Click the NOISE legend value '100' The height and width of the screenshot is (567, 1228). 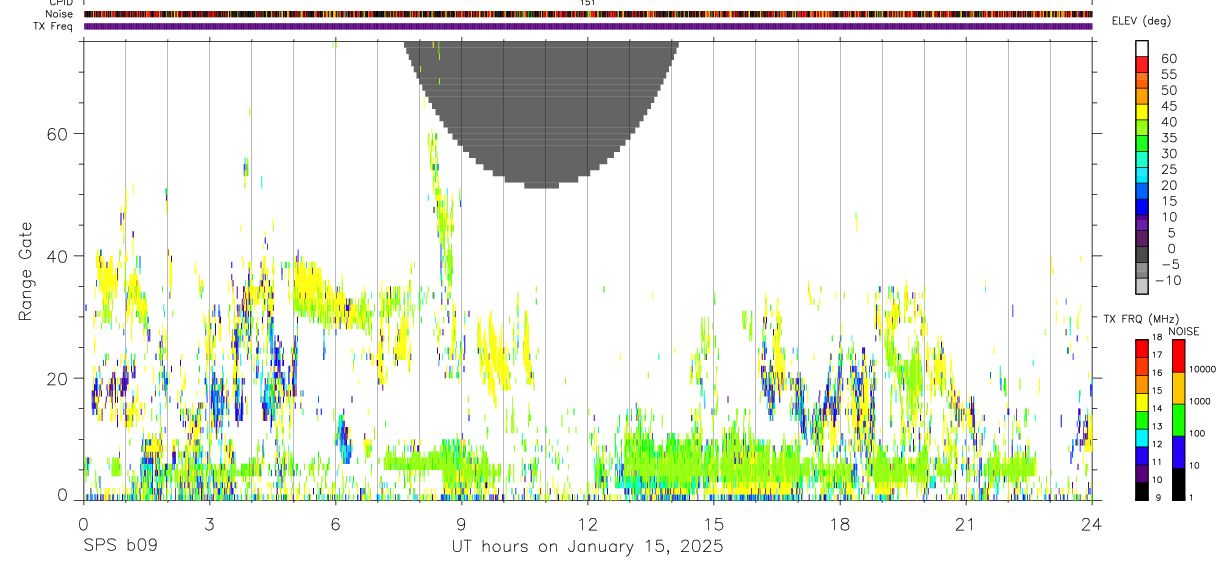coord(1198,434)
